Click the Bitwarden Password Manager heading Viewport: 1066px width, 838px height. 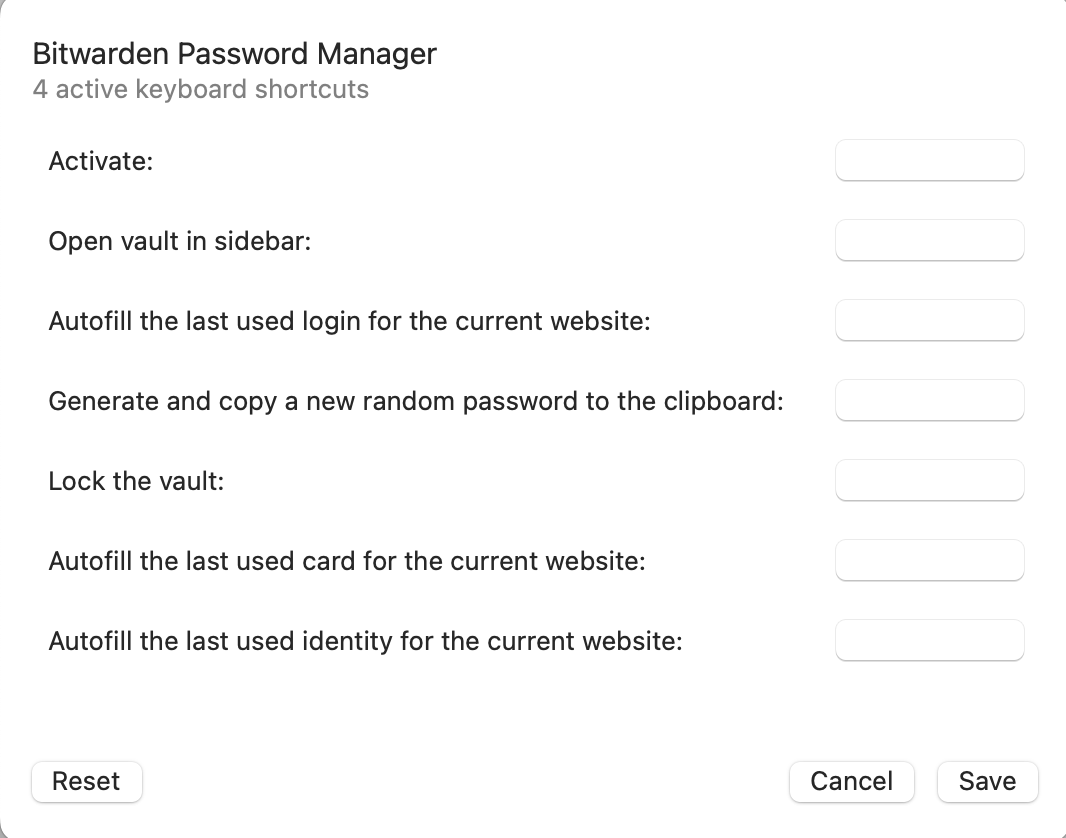coord(234,54)
